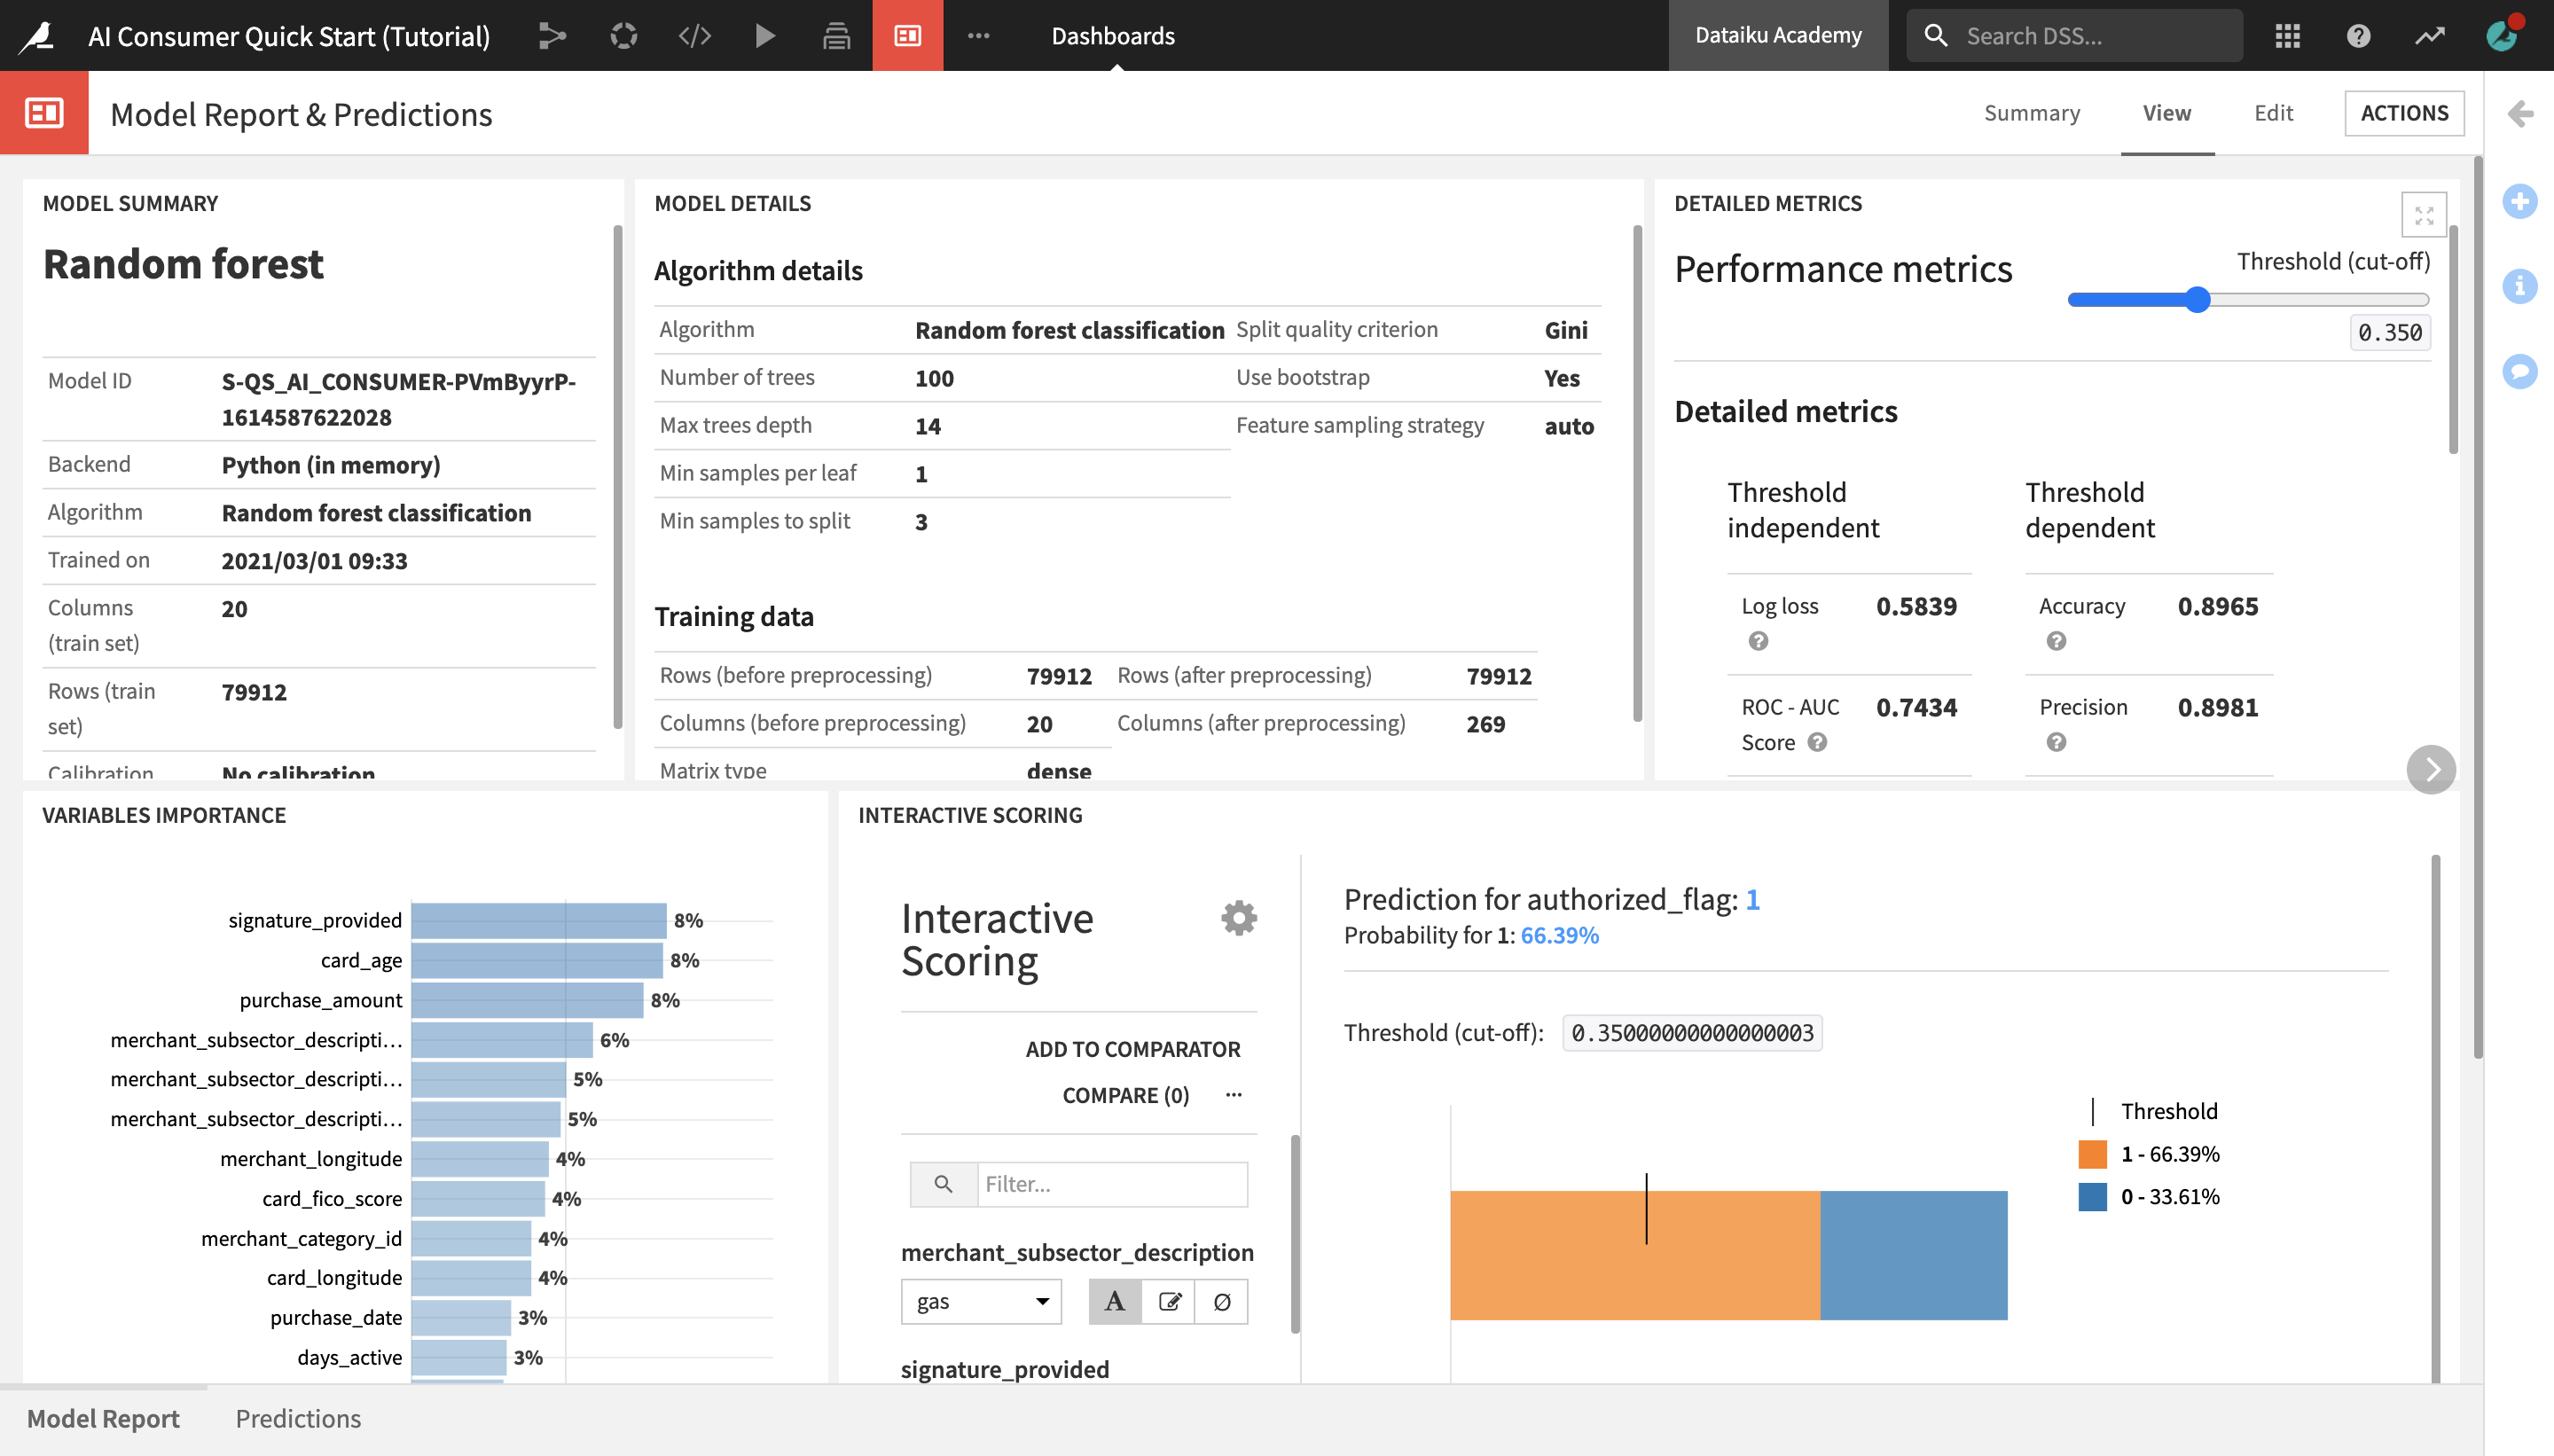
Task: Click the Dataiku bird logo
Action: pos(38,36)
